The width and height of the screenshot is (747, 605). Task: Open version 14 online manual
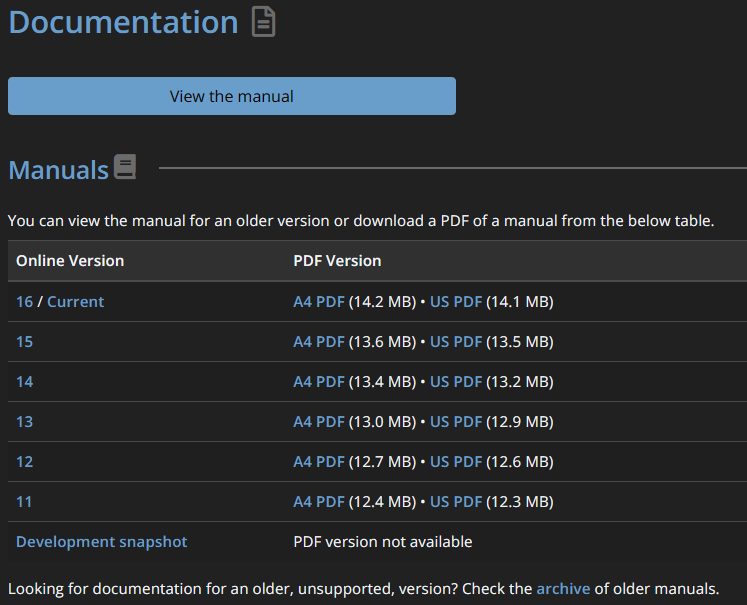click(x=24, y=381)
